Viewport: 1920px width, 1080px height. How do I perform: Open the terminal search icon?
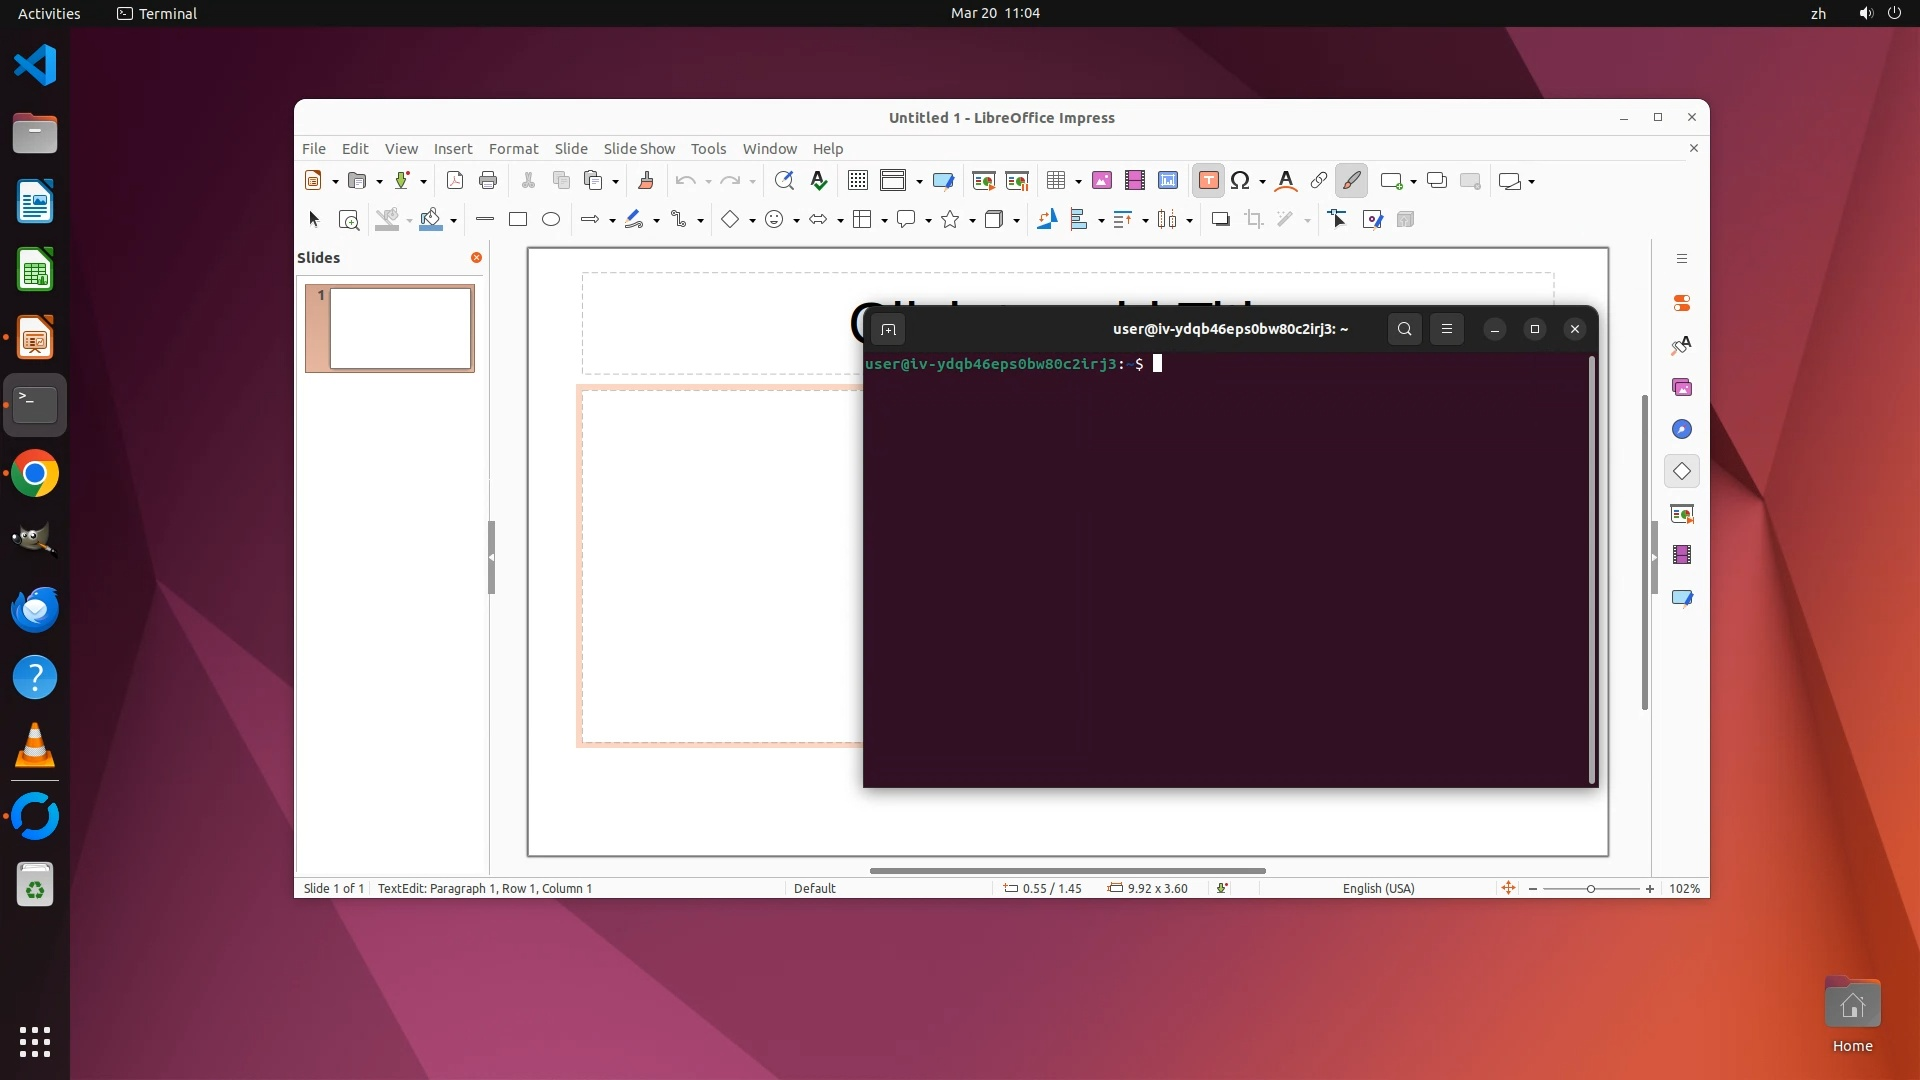(1404, 329)
